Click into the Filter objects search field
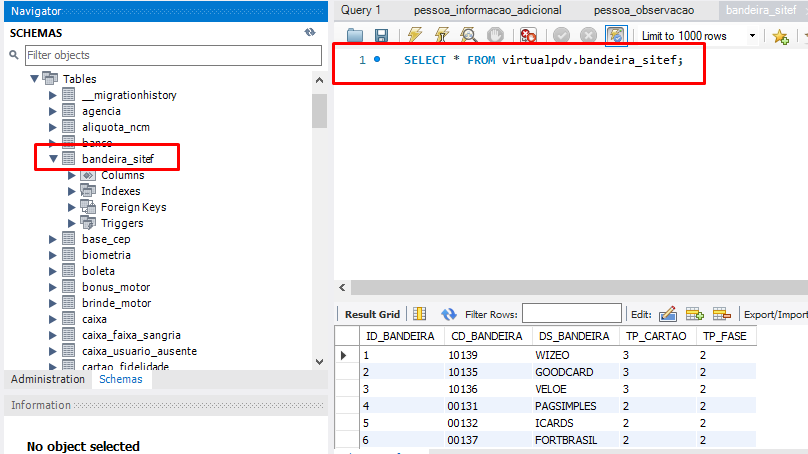The height and width of the screenshot is (454, 808). 173,55
